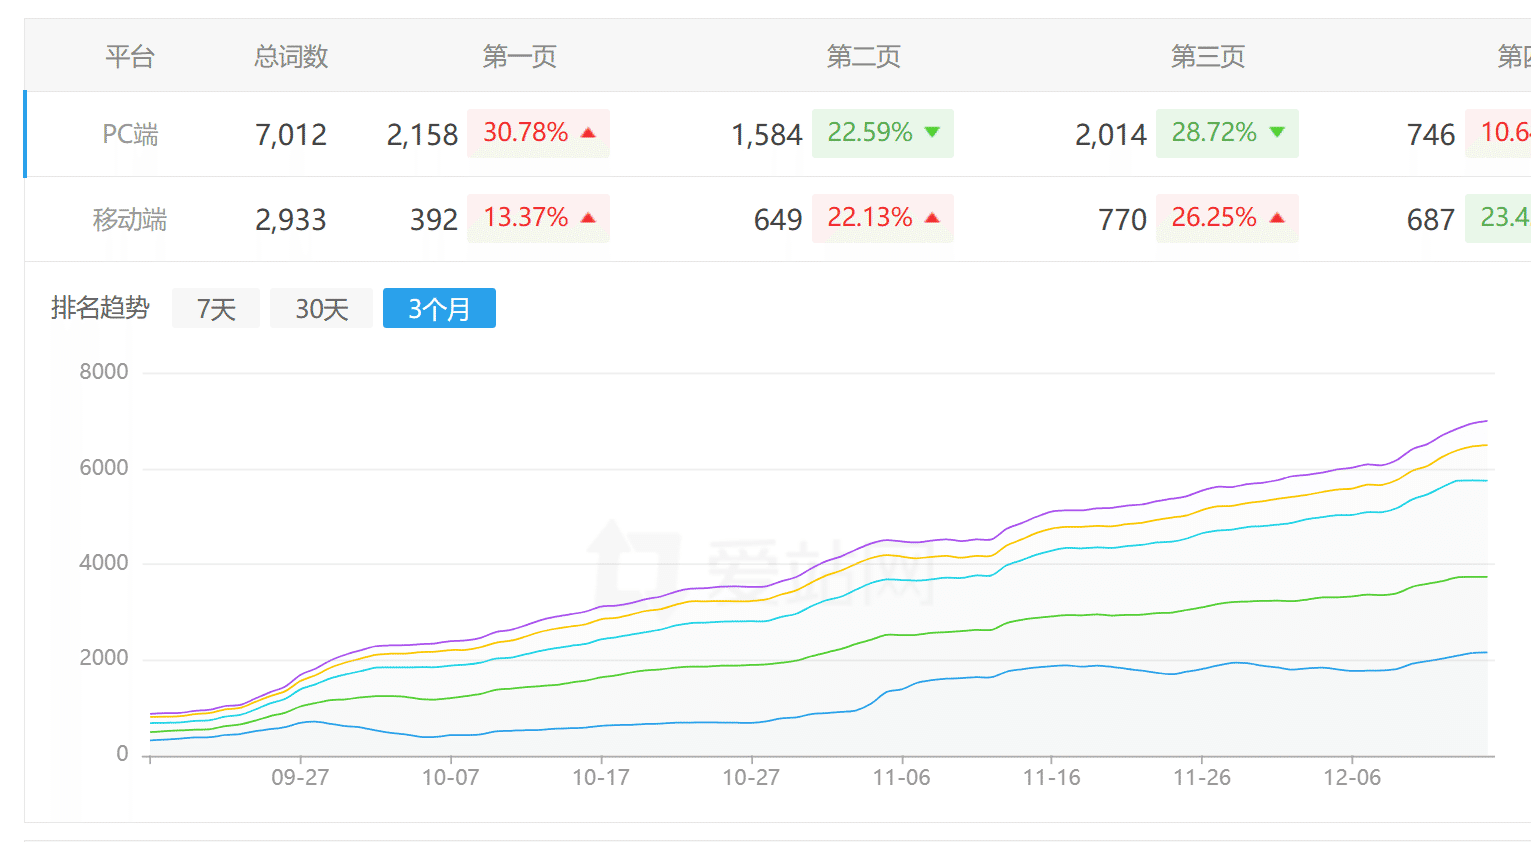This screenshot has width=1531, height=842.
Task: Click the 第三页 column header
Action: [1208, 56]
